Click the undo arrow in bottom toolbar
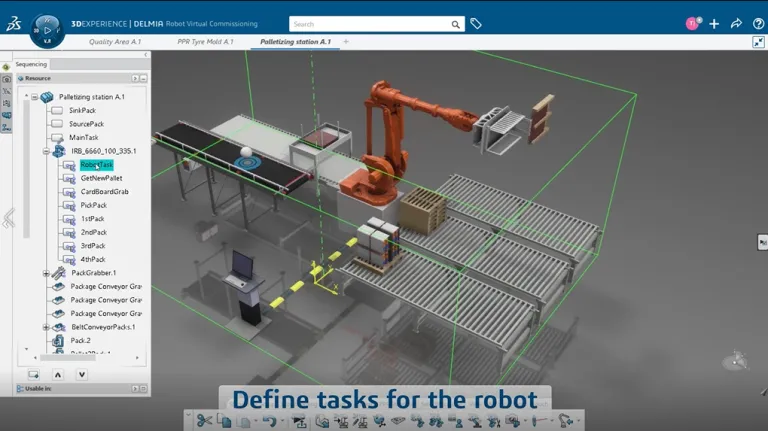Screen dimensions: 768x431 270,421
